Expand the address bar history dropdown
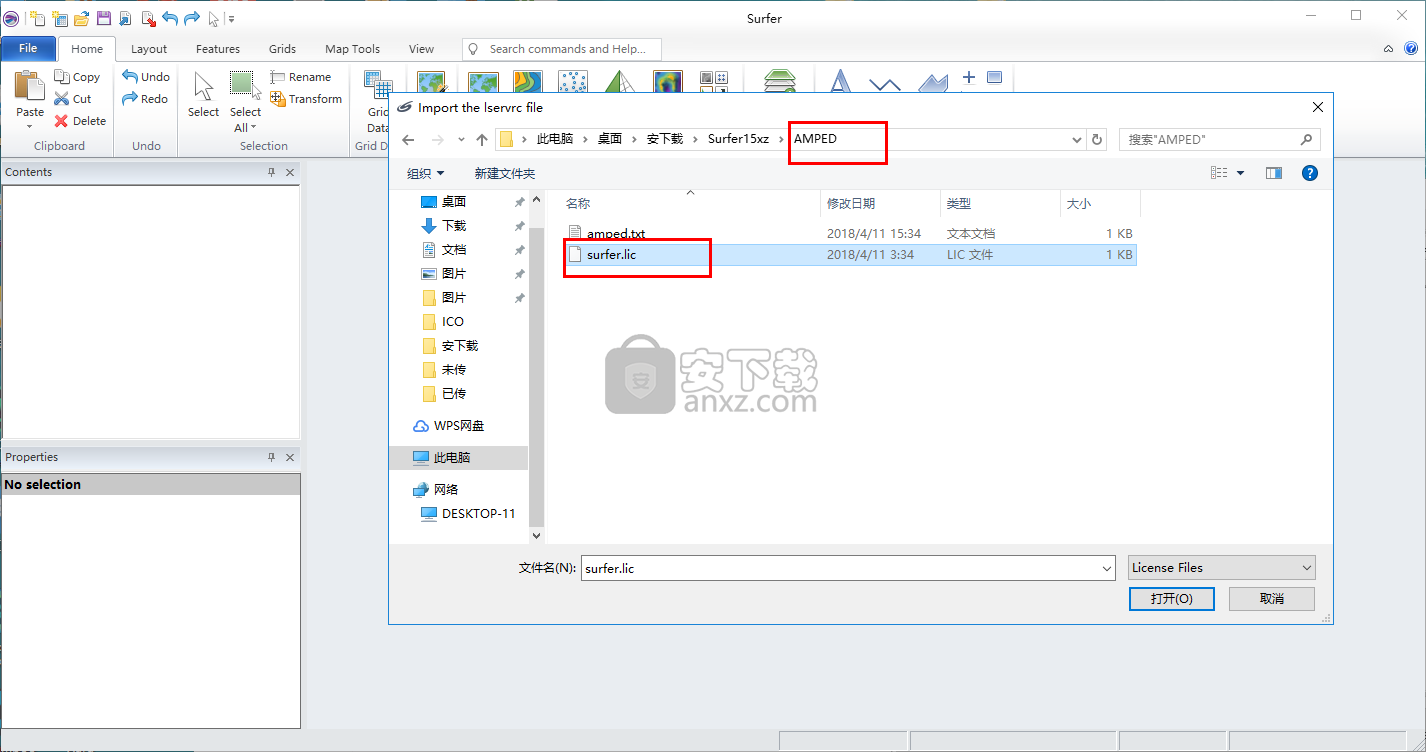 1076,140
